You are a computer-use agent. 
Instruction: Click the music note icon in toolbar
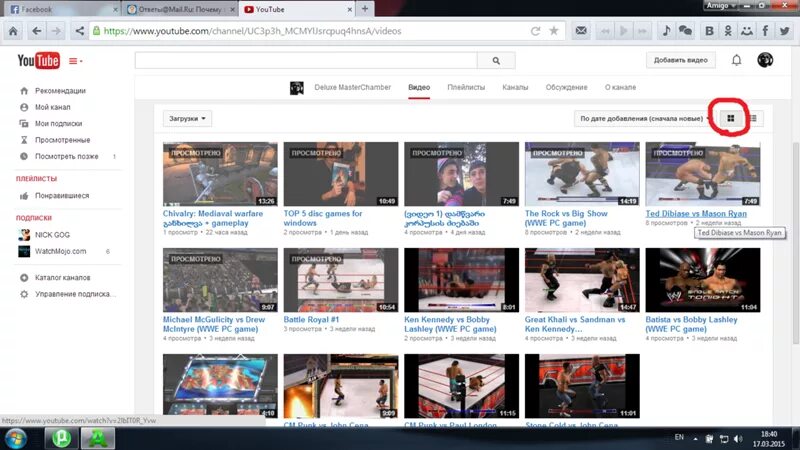[x=666, y=31]
